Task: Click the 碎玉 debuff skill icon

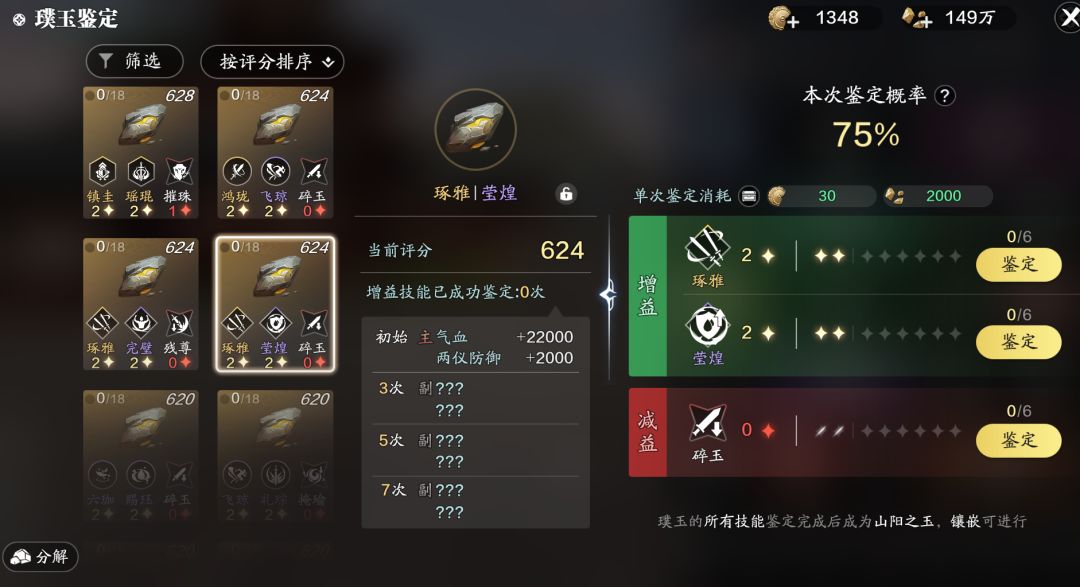Action: (x=707, y=423)
